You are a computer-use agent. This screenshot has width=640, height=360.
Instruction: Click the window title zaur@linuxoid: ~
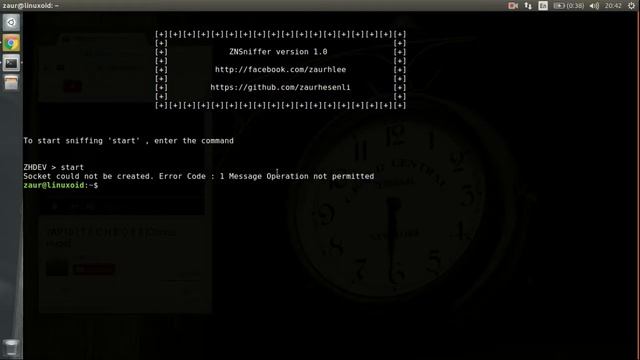point(31,6)
